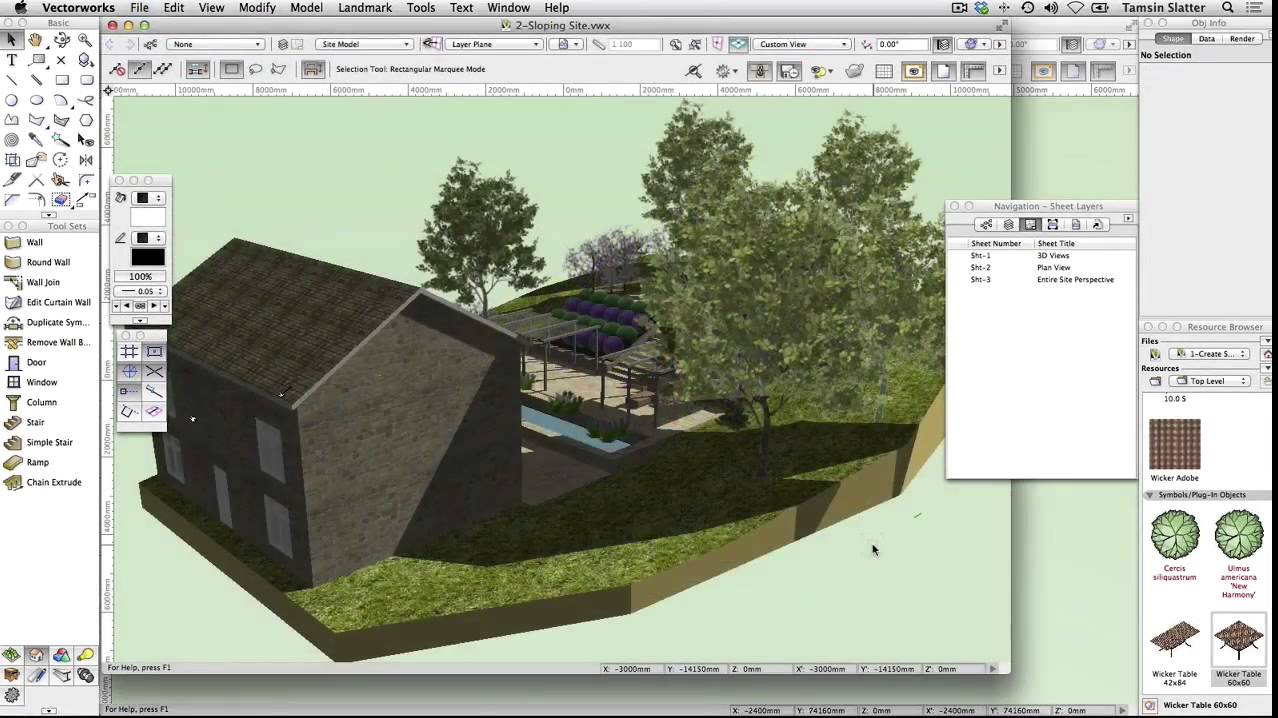Select the Text tool
The height and width of the screenshot is (718, 1278).
[12, 60]
